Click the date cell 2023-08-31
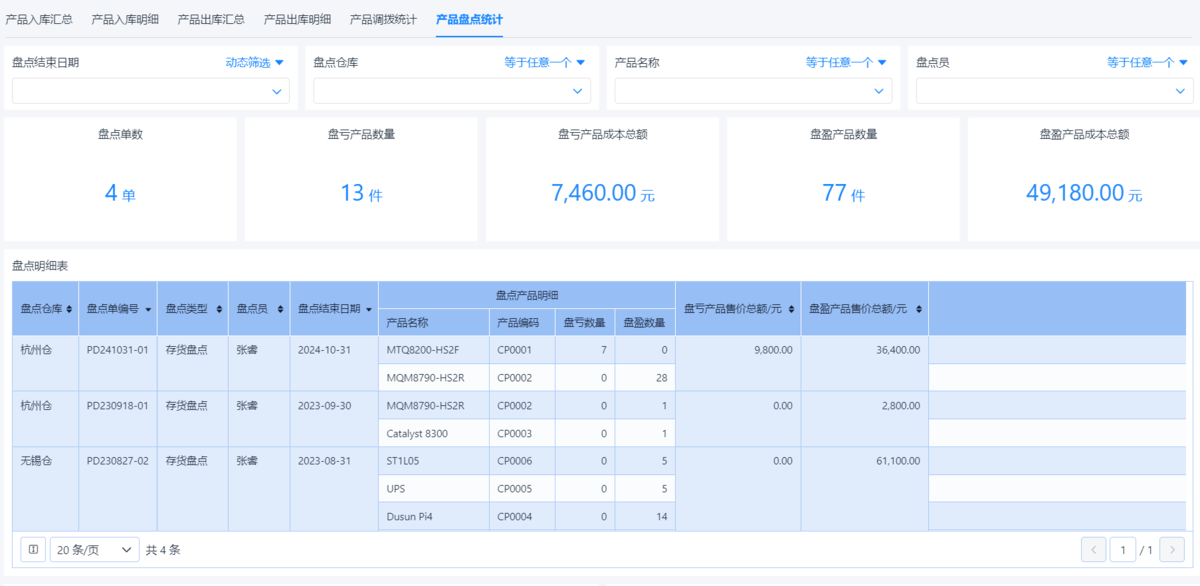 pyautogui.click(x=324, y=461)
